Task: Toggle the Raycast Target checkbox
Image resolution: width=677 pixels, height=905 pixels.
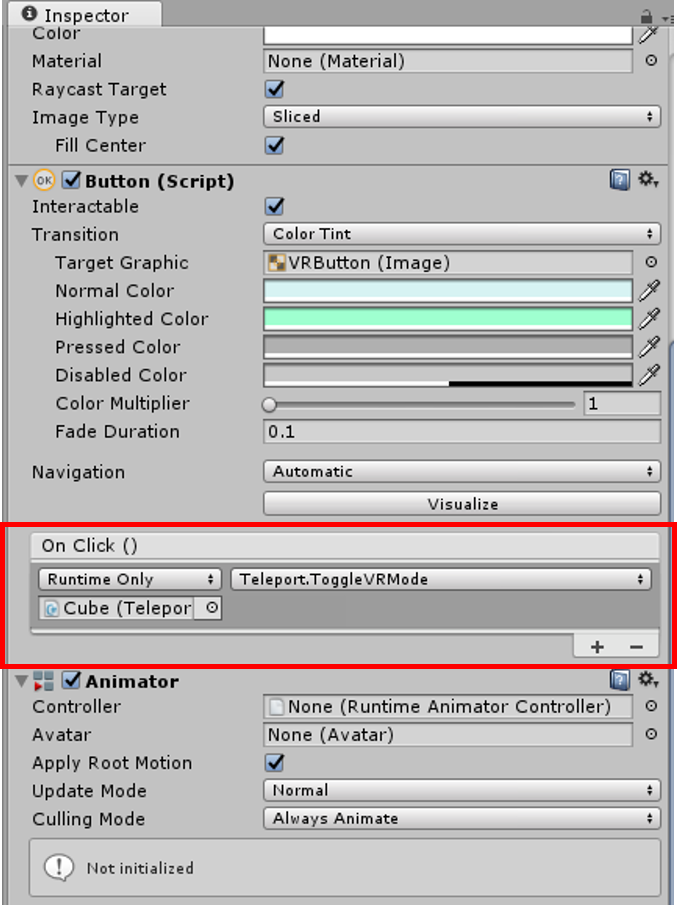Action: 274,89
